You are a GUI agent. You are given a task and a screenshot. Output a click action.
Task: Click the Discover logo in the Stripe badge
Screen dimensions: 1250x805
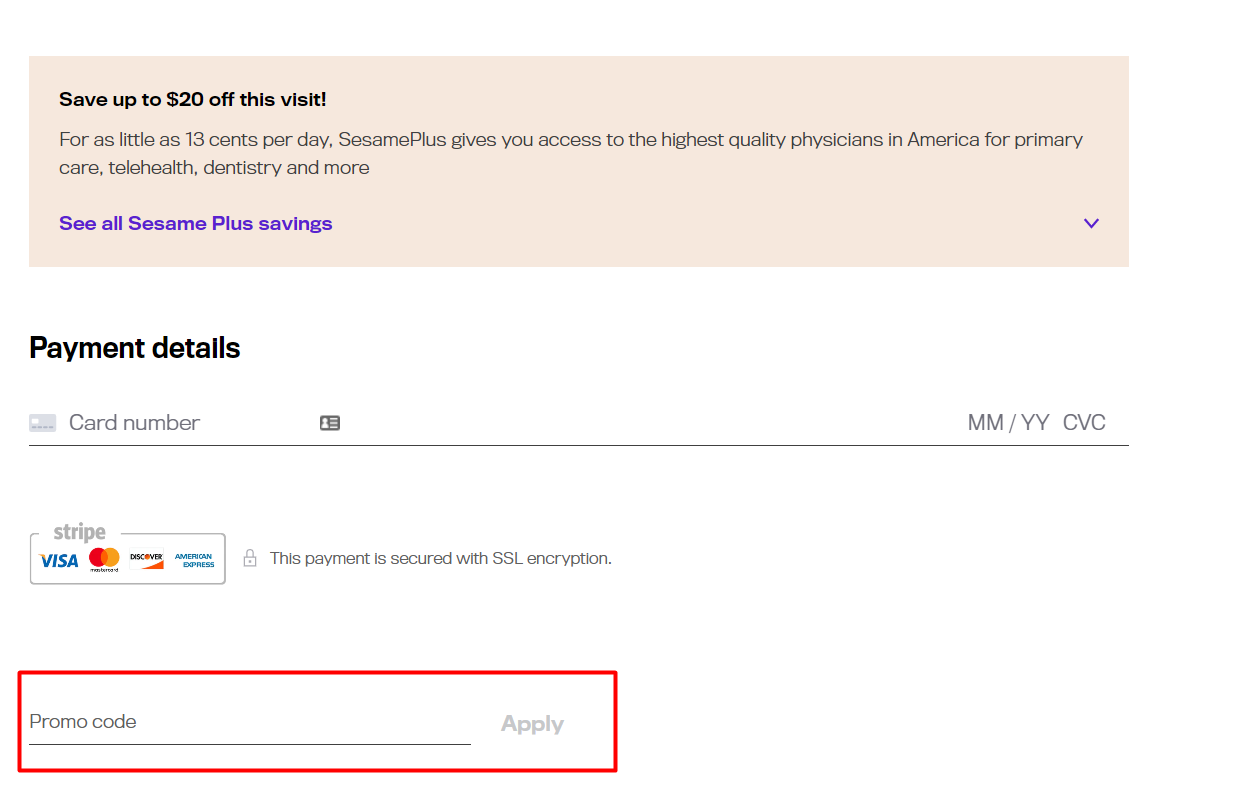point(146,560)
